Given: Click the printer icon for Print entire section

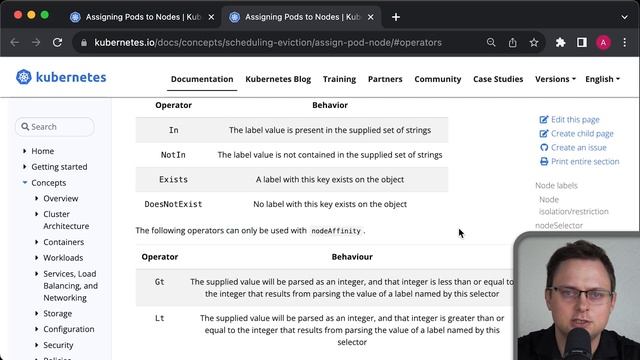Looking at the screenshot, I should [544, 162].
